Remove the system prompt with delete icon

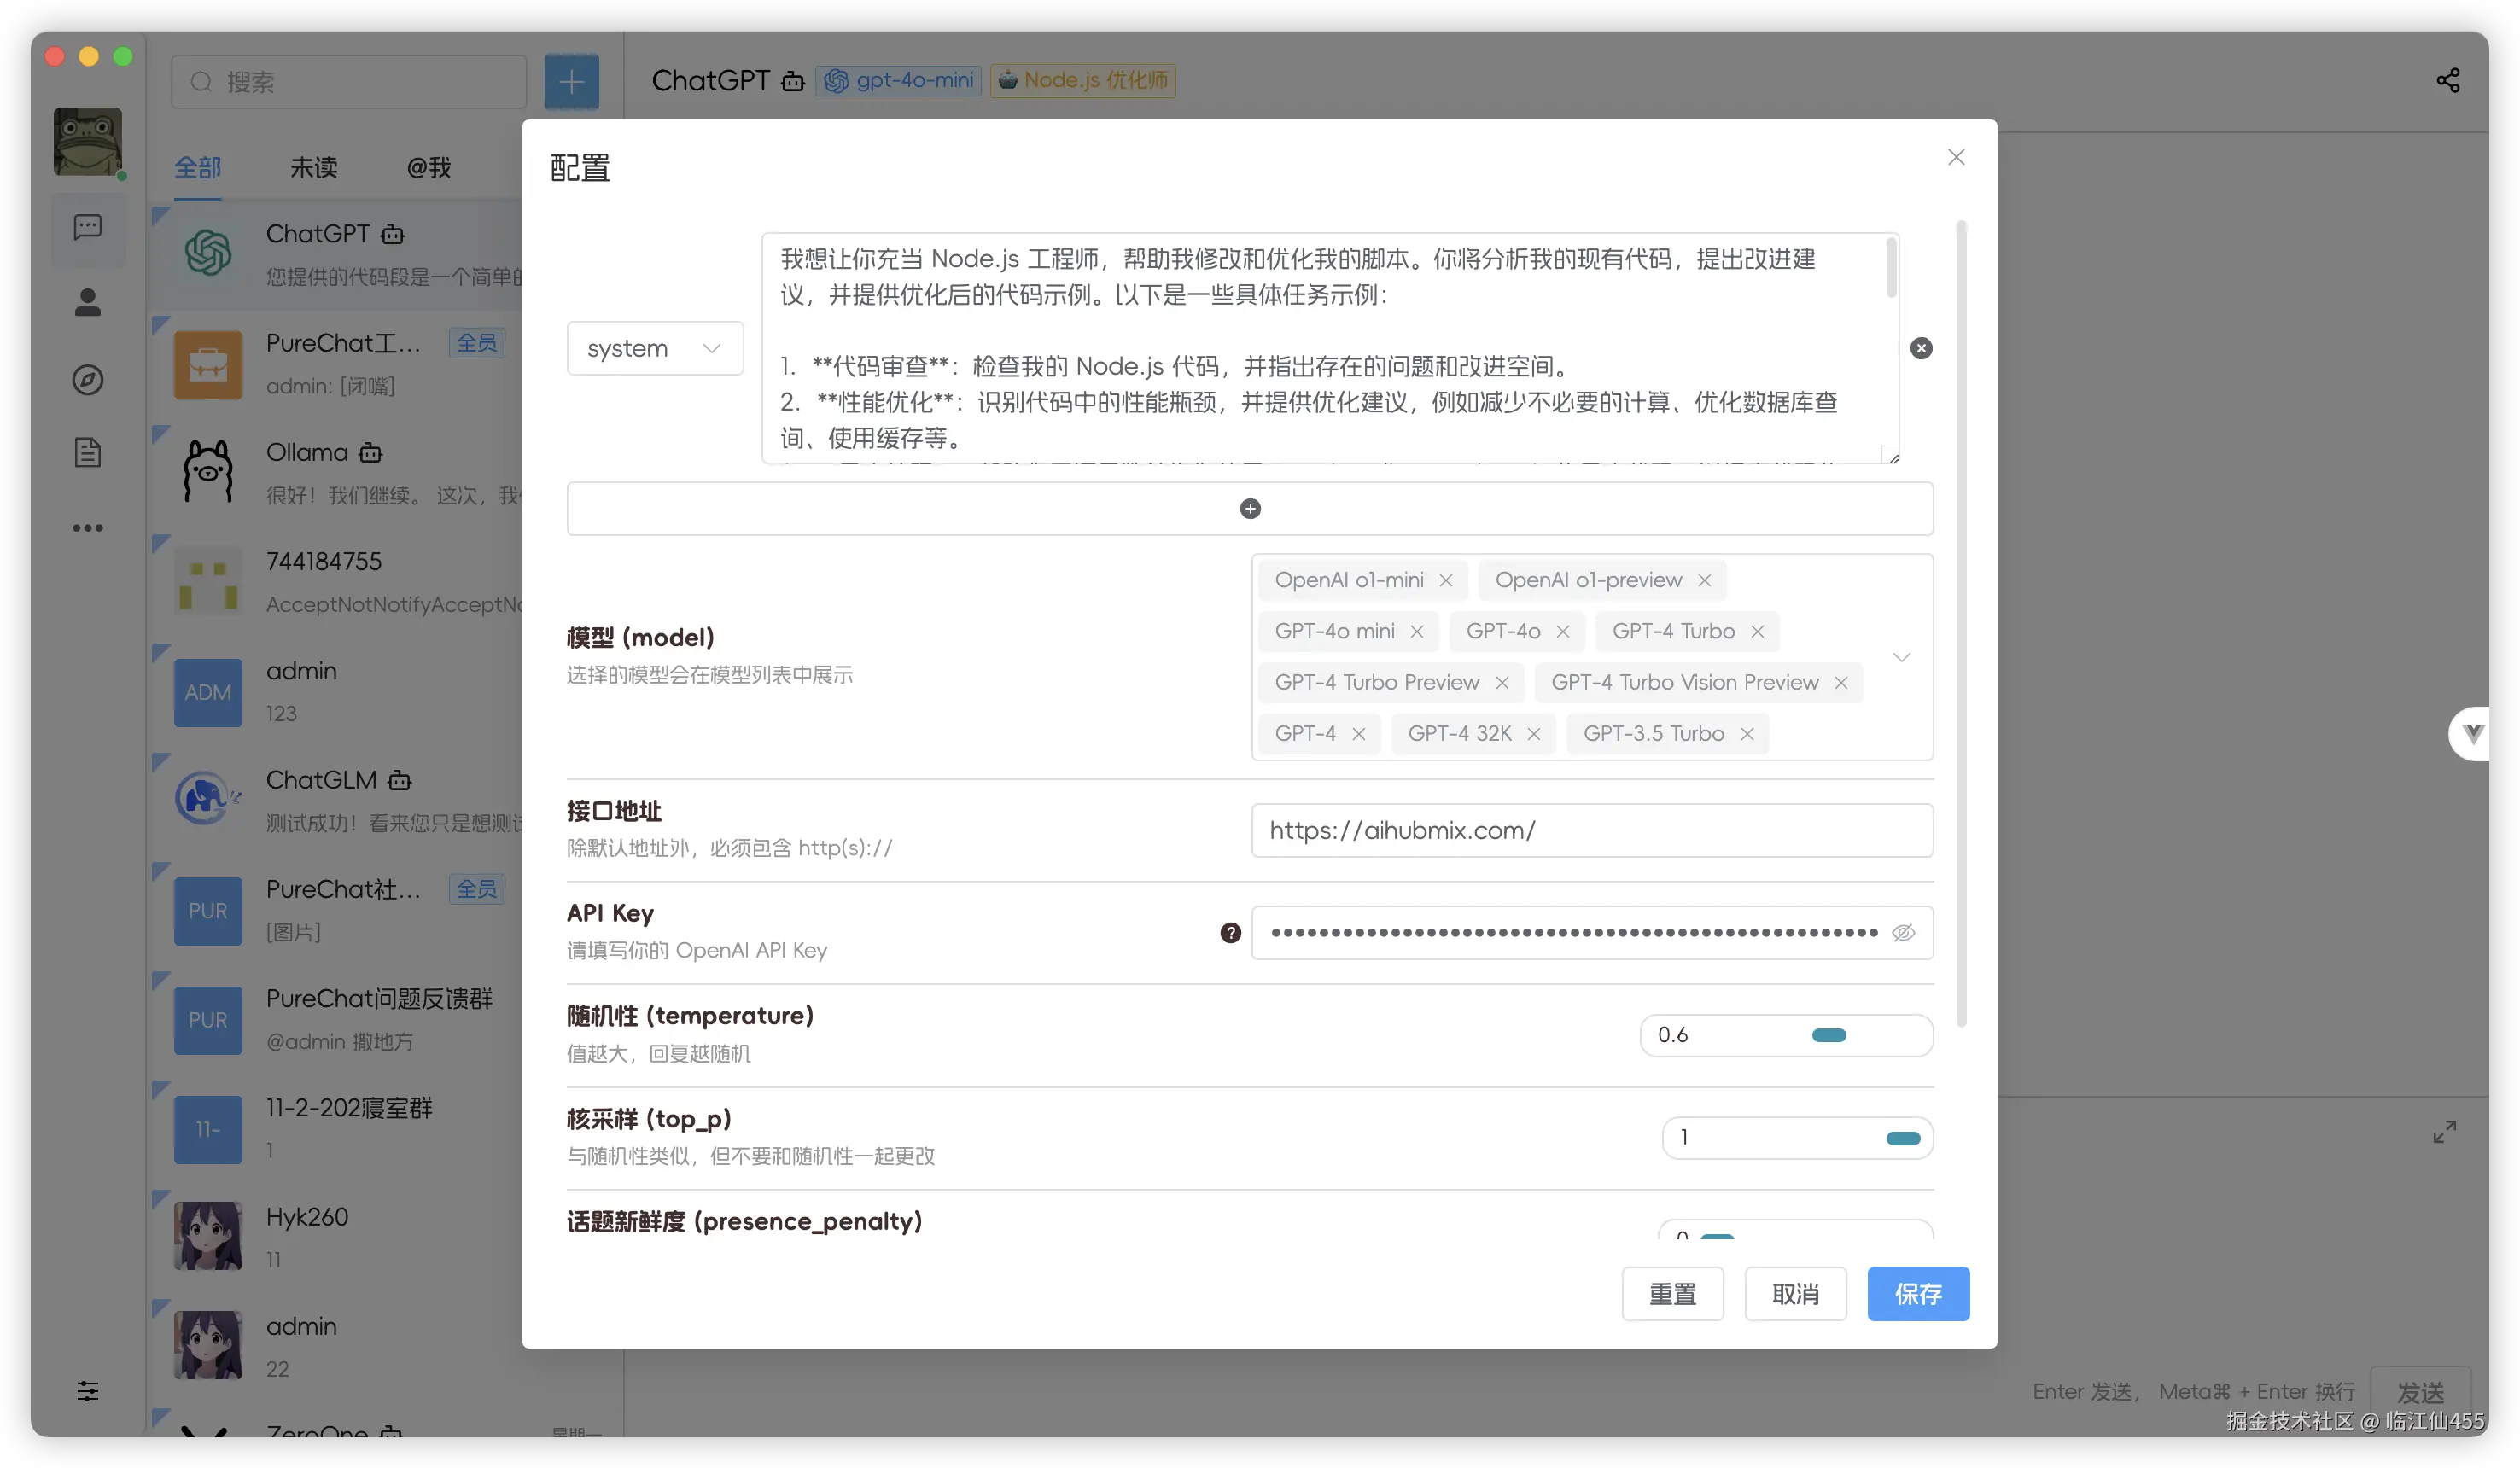[x=1921, y=348]
